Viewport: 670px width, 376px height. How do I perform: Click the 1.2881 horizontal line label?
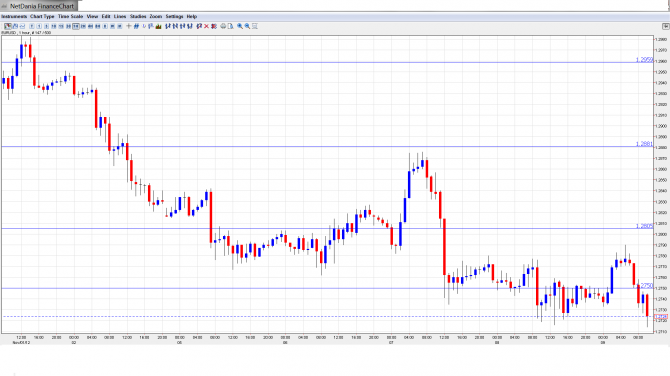pos(644,144)
